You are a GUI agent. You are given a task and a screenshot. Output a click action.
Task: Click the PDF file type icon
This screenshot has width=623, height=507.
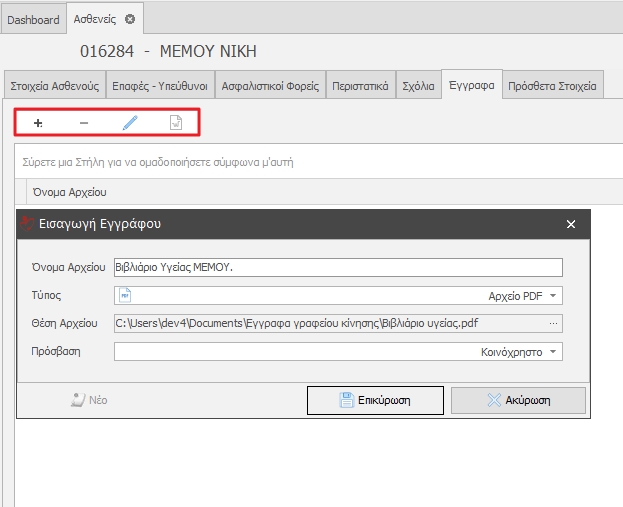click(x=125, y=296)
